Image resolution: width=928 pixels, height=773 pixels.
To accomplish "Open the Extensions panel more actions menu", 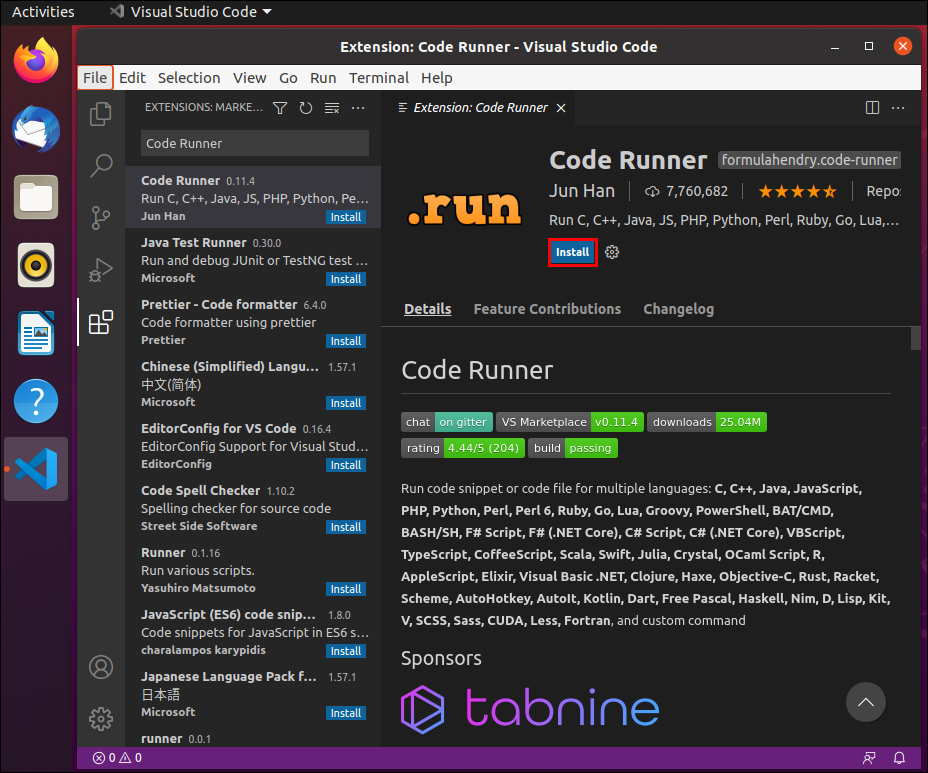I will pyautogui.click(x=358, y=108).
